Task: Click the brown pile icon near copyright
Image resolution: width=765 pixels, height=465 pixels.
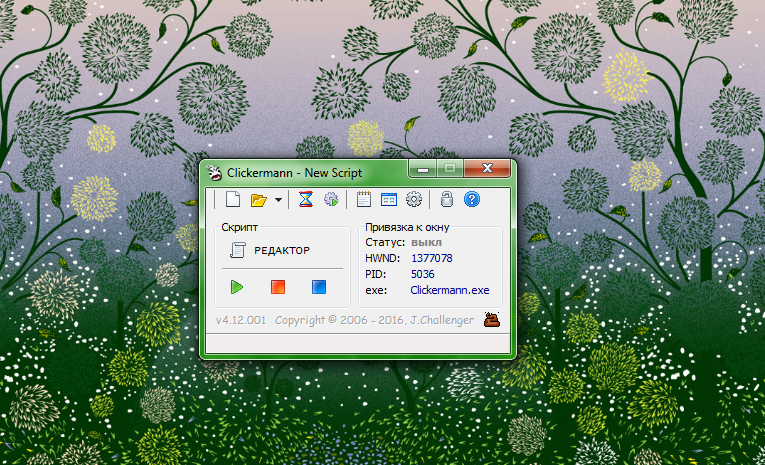Action: point(492,320)
